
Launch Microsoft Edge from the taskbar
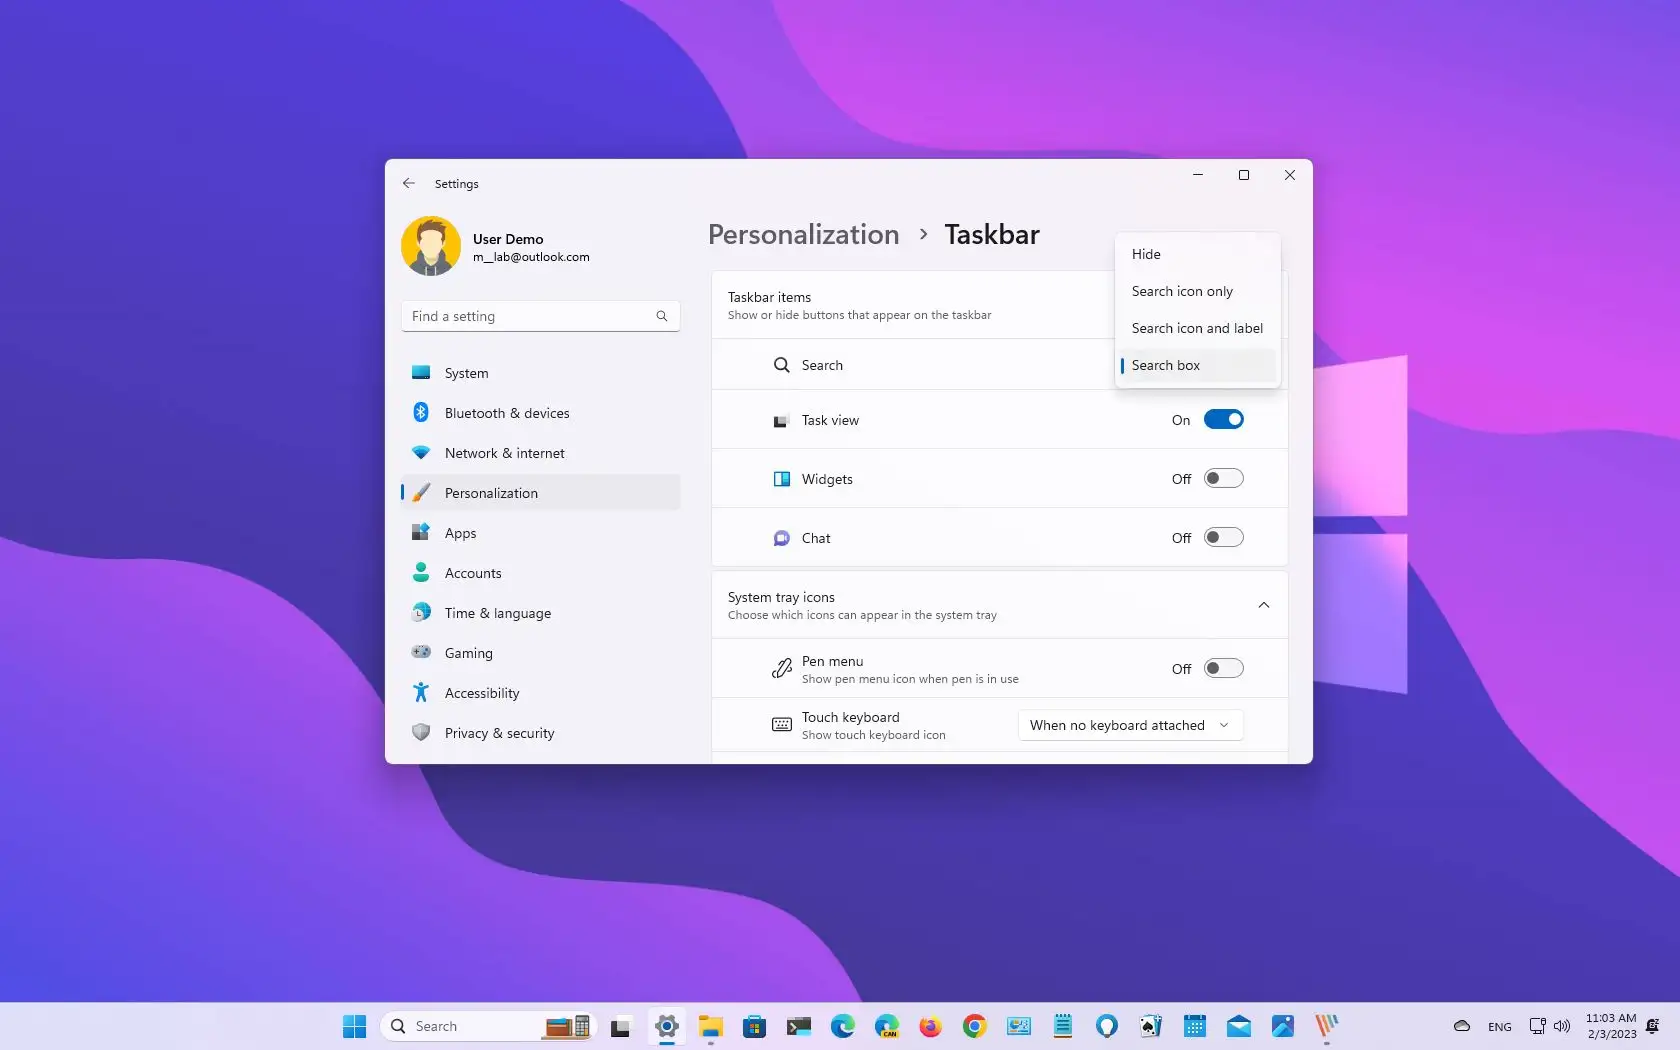click(x=843, y=1026)
